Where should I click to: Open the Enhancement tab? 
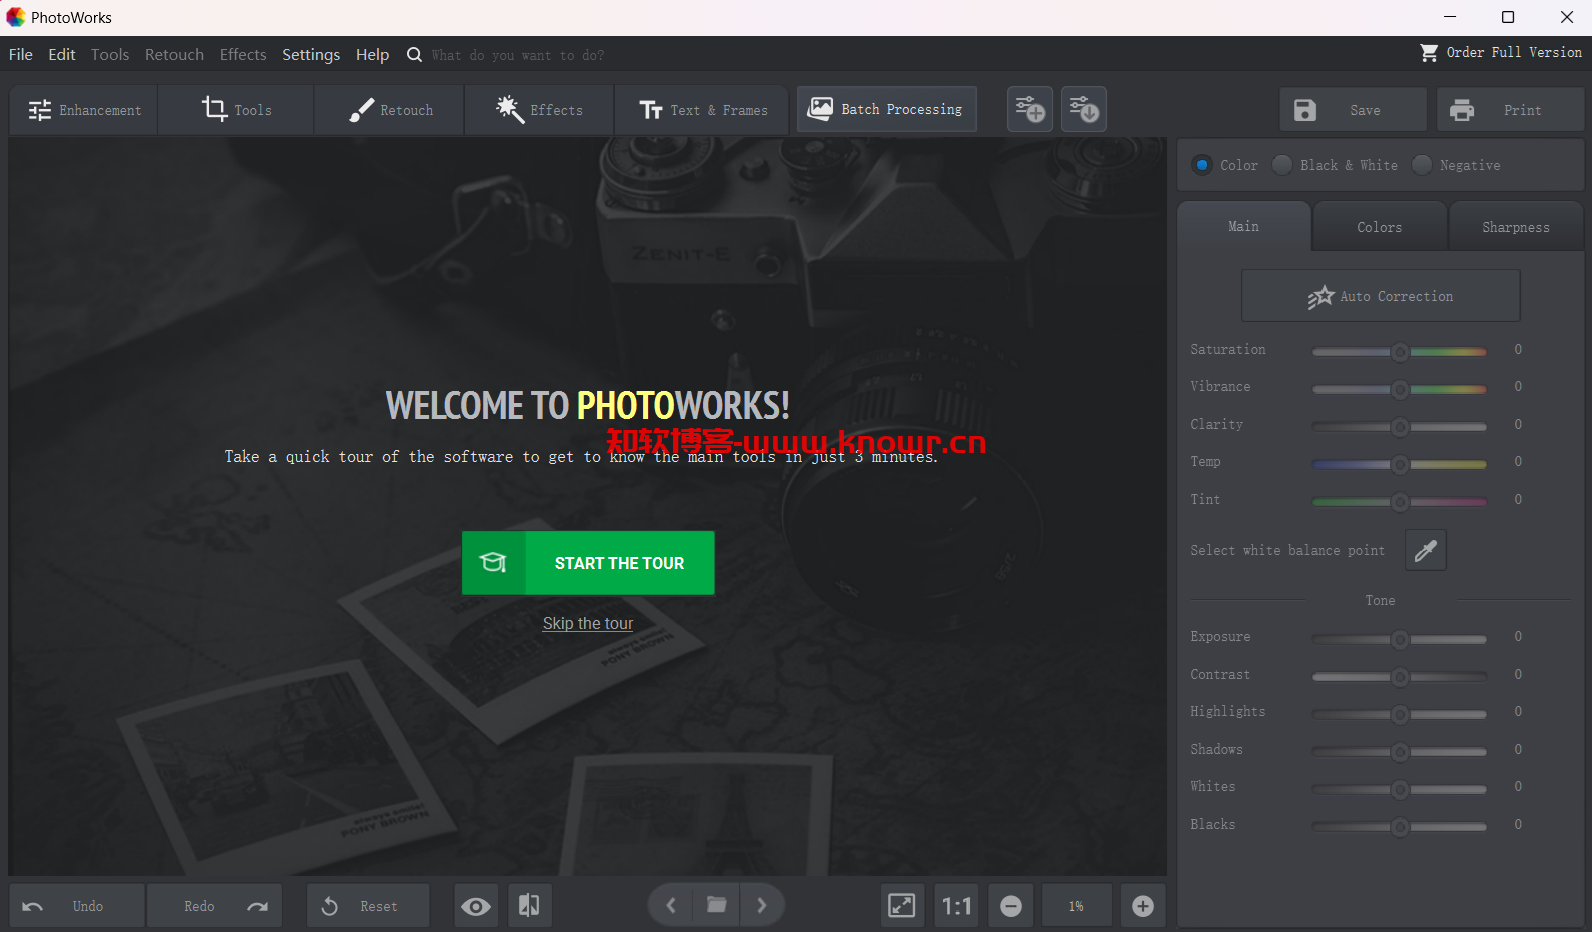[84, 110]
